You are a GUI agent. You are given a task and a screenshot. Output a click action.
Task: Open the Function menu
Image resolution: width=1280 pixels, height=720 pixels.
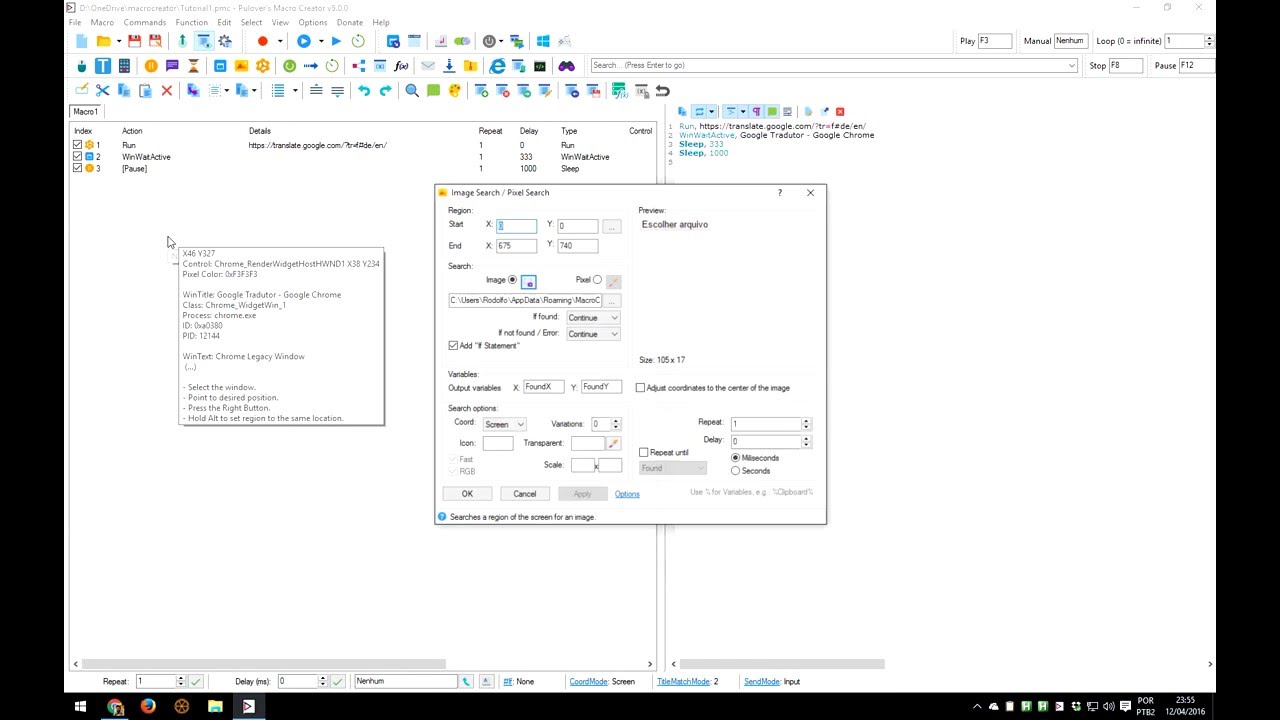(x=191, y=22)
